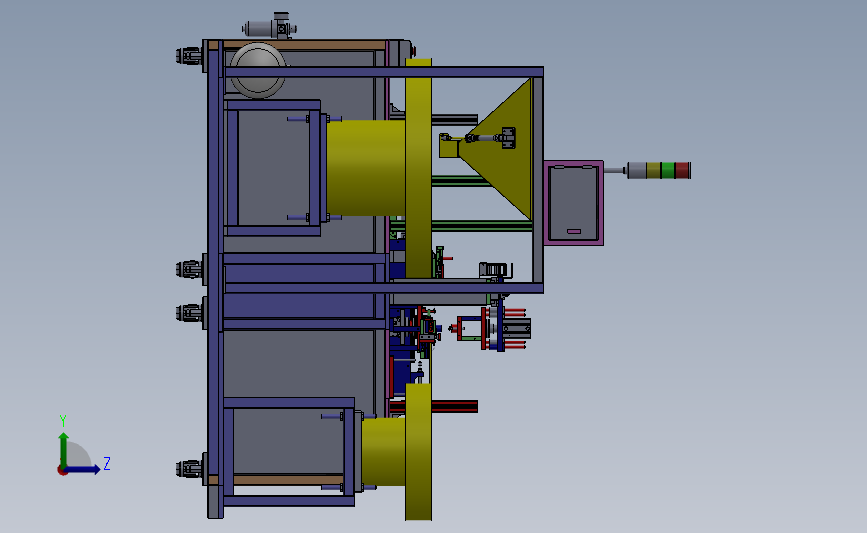
Task: Click the green Y axis arrow of the triad
Action: tap(64, 450)
